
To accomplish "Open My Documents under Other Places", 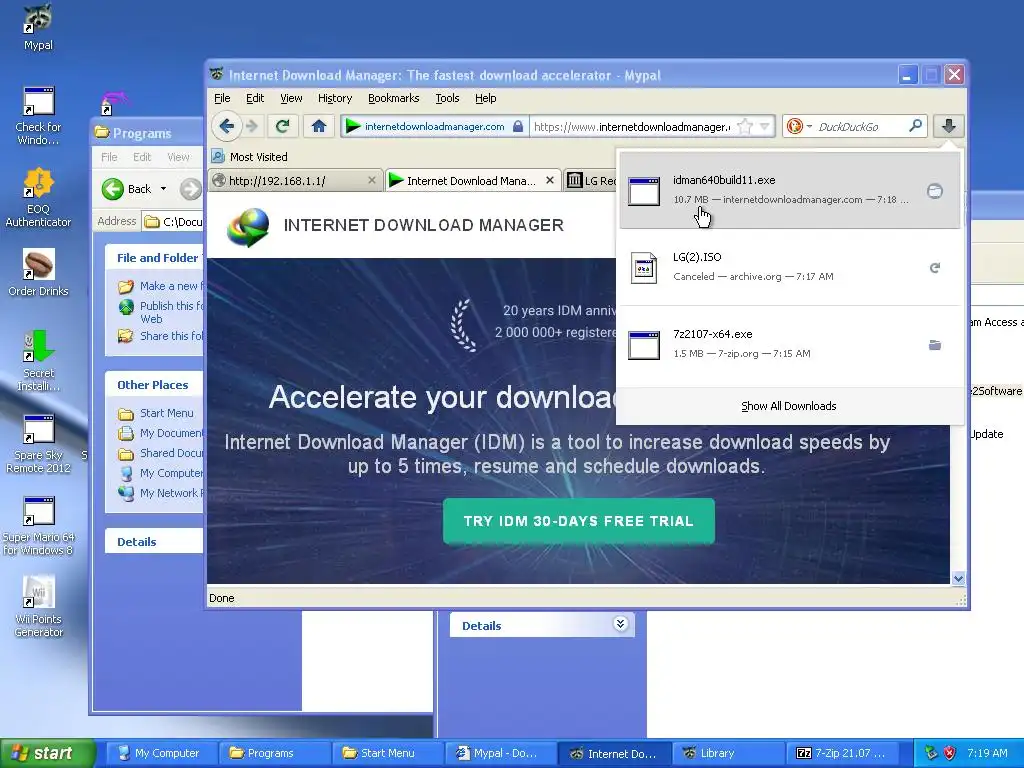I will click(161, 433).
